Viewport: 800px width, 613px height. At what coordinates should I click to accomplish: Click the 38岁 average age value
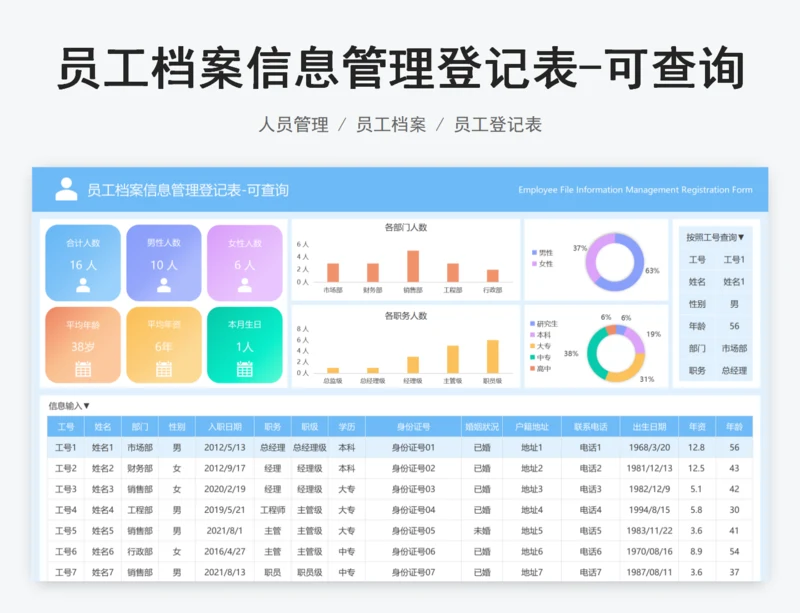pyautogui.click(x=83, y=347)
